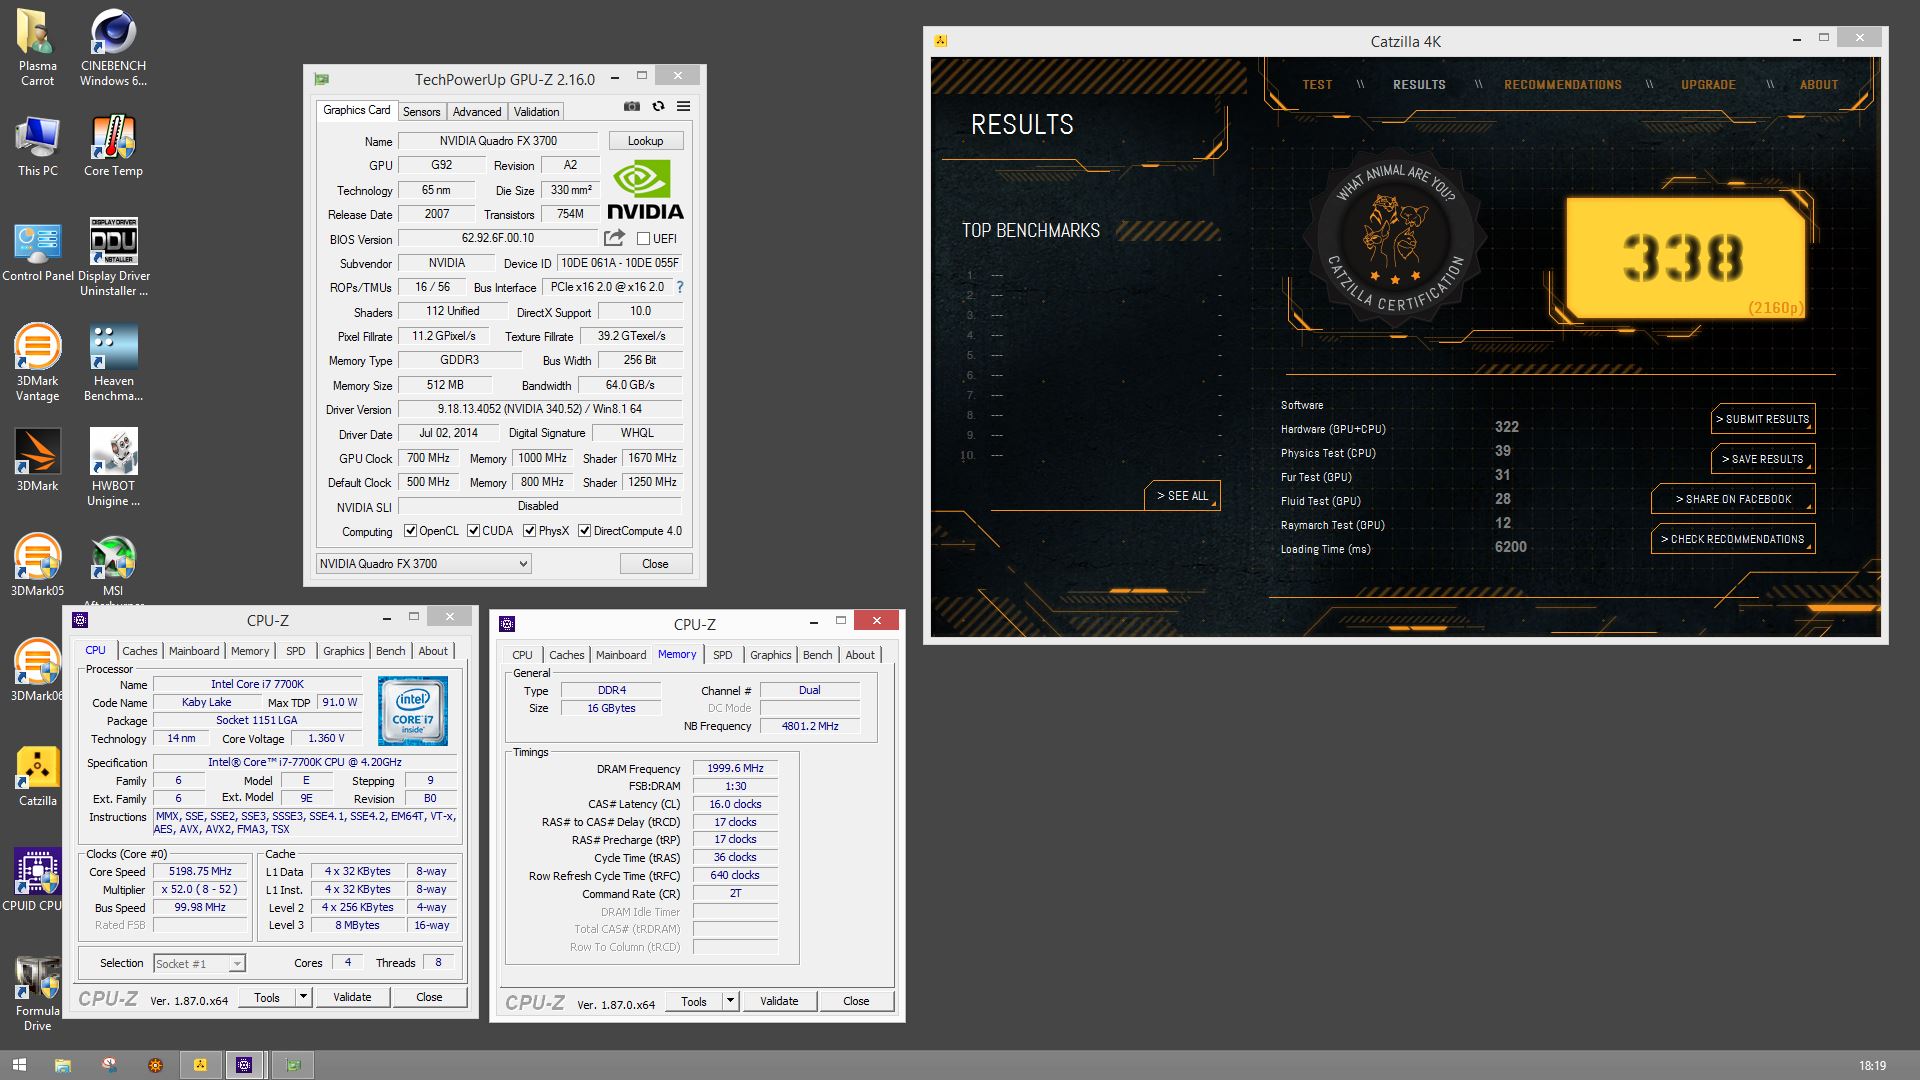Open Bench tab in left CPU-Z window

click(390, 651)
